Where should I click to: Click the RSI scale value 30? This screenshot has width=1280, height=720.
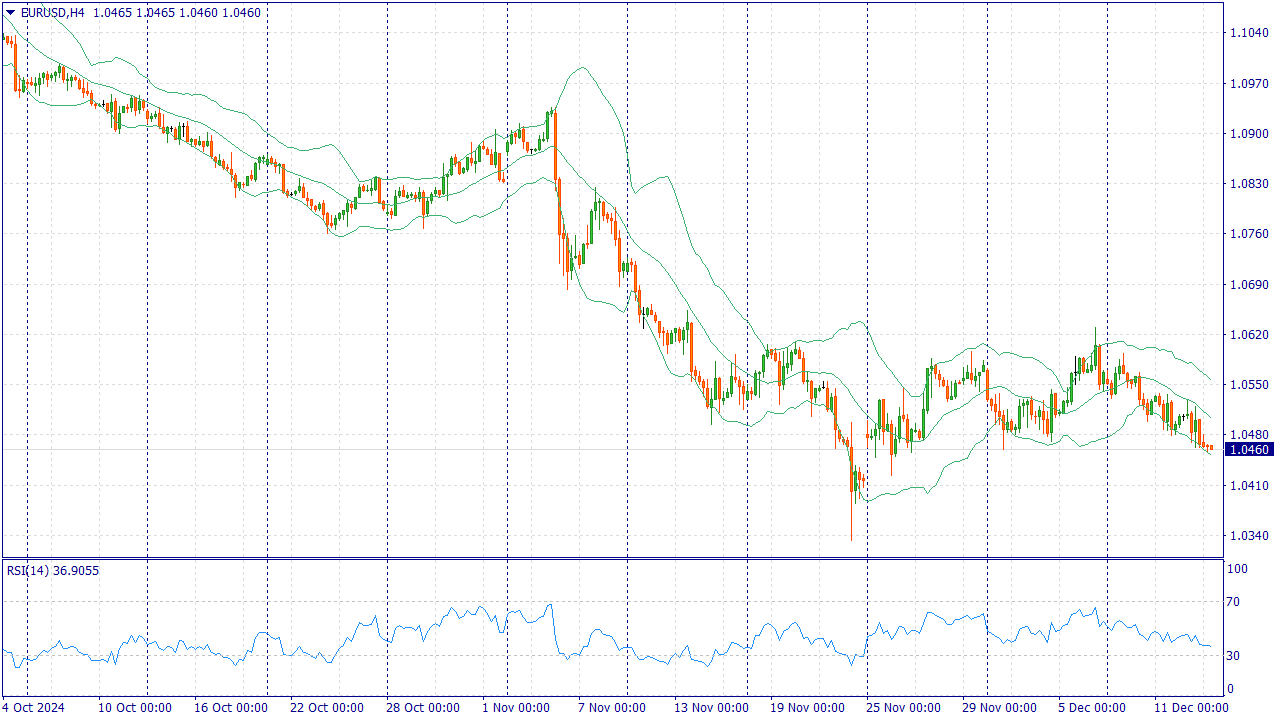point(1235,656)
